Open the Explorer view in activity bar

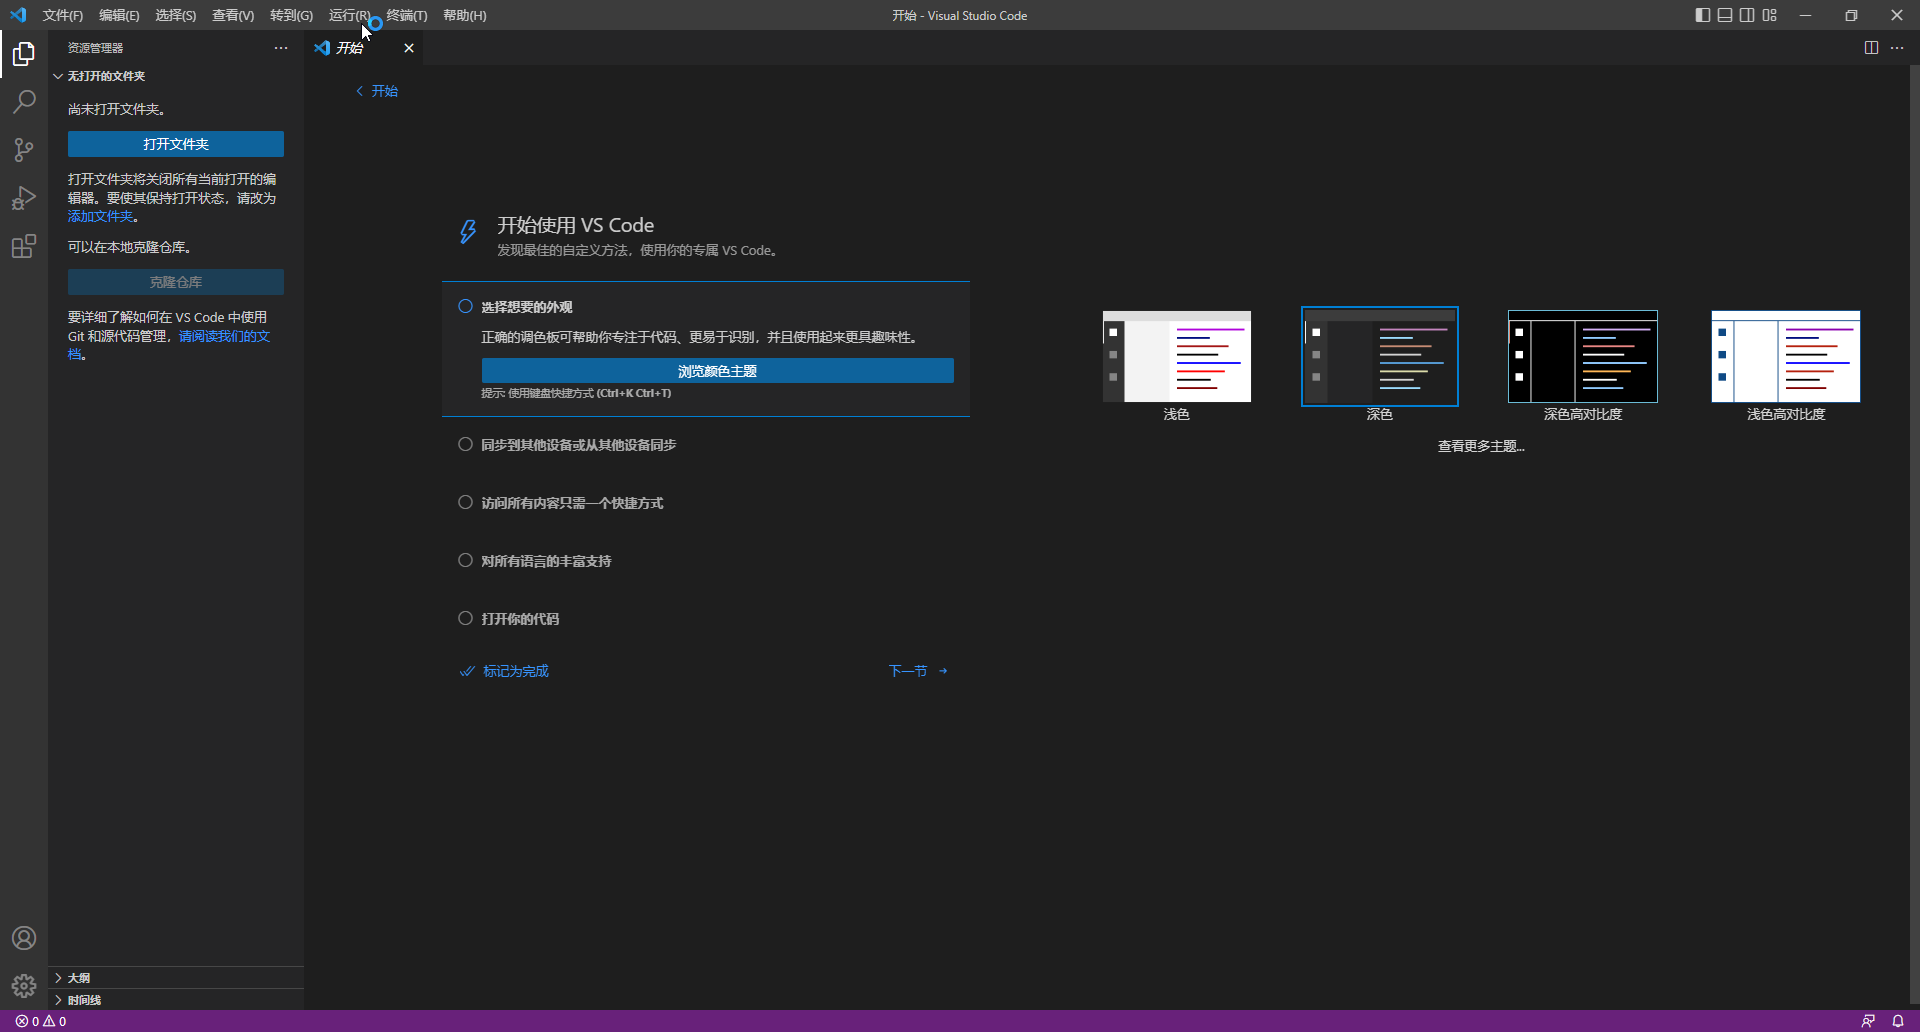pyautogui.click(x=24, y=54)
